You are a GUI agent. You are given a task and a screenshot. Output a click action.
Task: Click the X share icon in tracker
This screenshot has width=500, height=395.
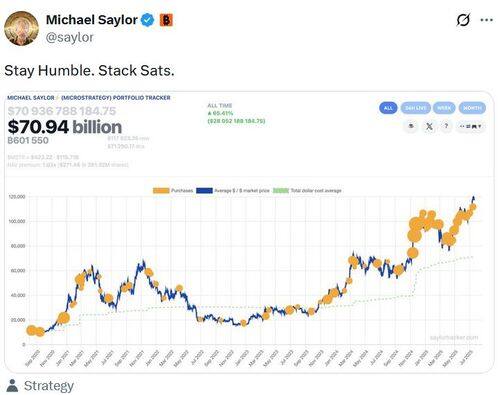tap(429, 126)
